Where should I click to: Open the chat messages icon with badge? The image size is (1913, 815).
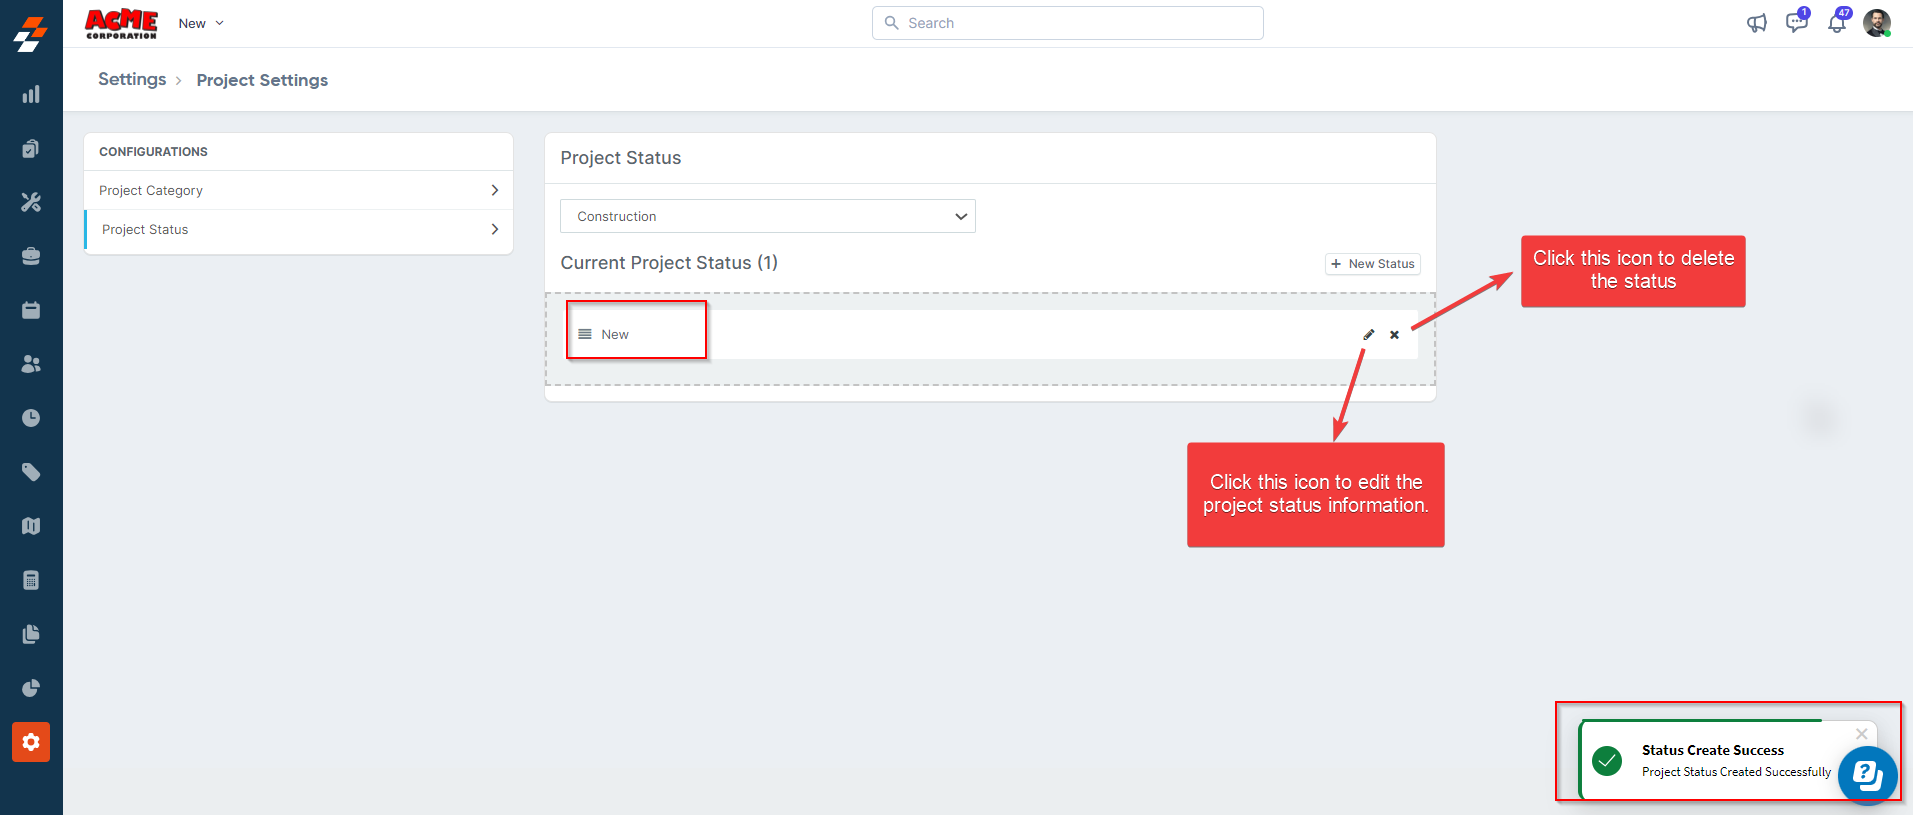click(1797, 22)
